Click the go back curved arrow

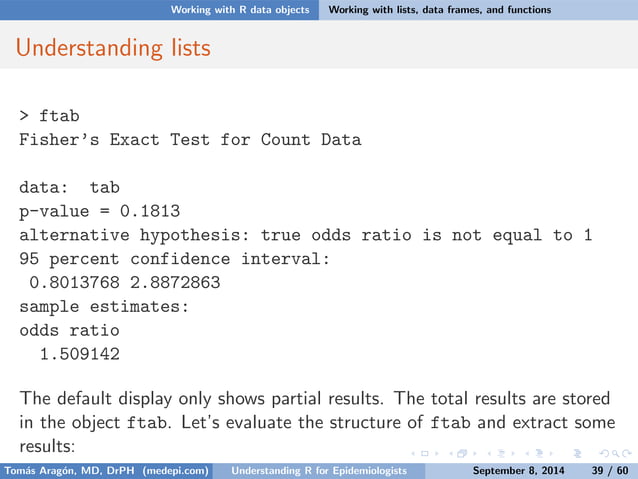point(604,453)
